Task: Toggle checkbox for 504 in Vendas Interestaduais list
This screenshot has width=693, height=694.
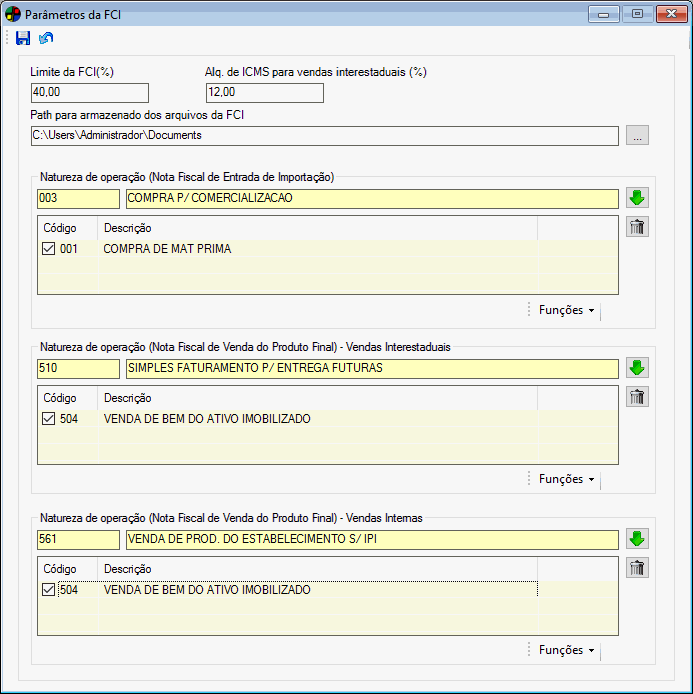Action: point(49,419)
